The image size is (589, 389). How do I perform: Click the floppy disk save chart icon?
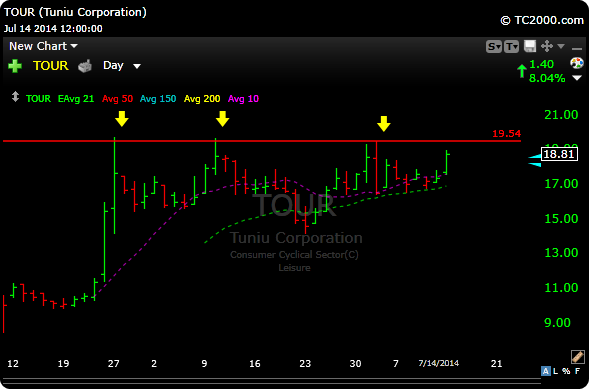tap(530, 47)
